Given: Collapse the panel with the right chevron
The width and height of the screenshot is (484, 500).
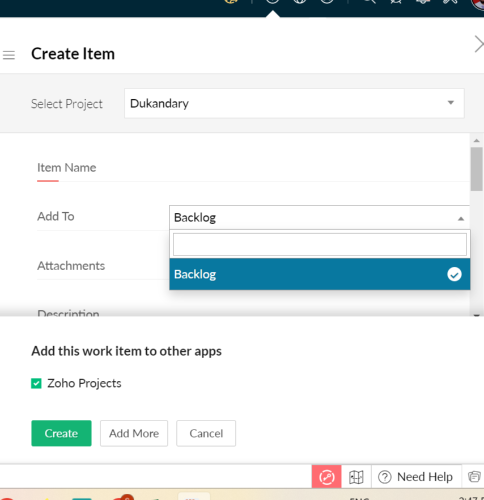Looking at the screenshot, I should [x=479, y=44].
